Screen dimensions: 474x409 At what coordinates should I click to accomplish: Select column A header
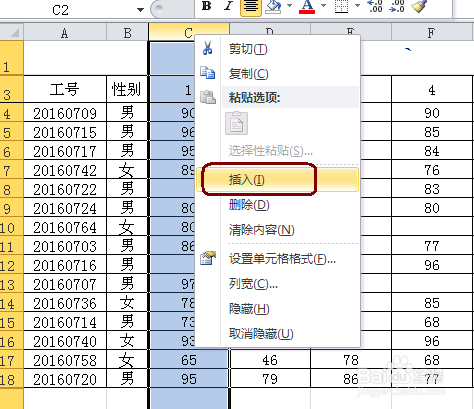(x=65, y=33)
